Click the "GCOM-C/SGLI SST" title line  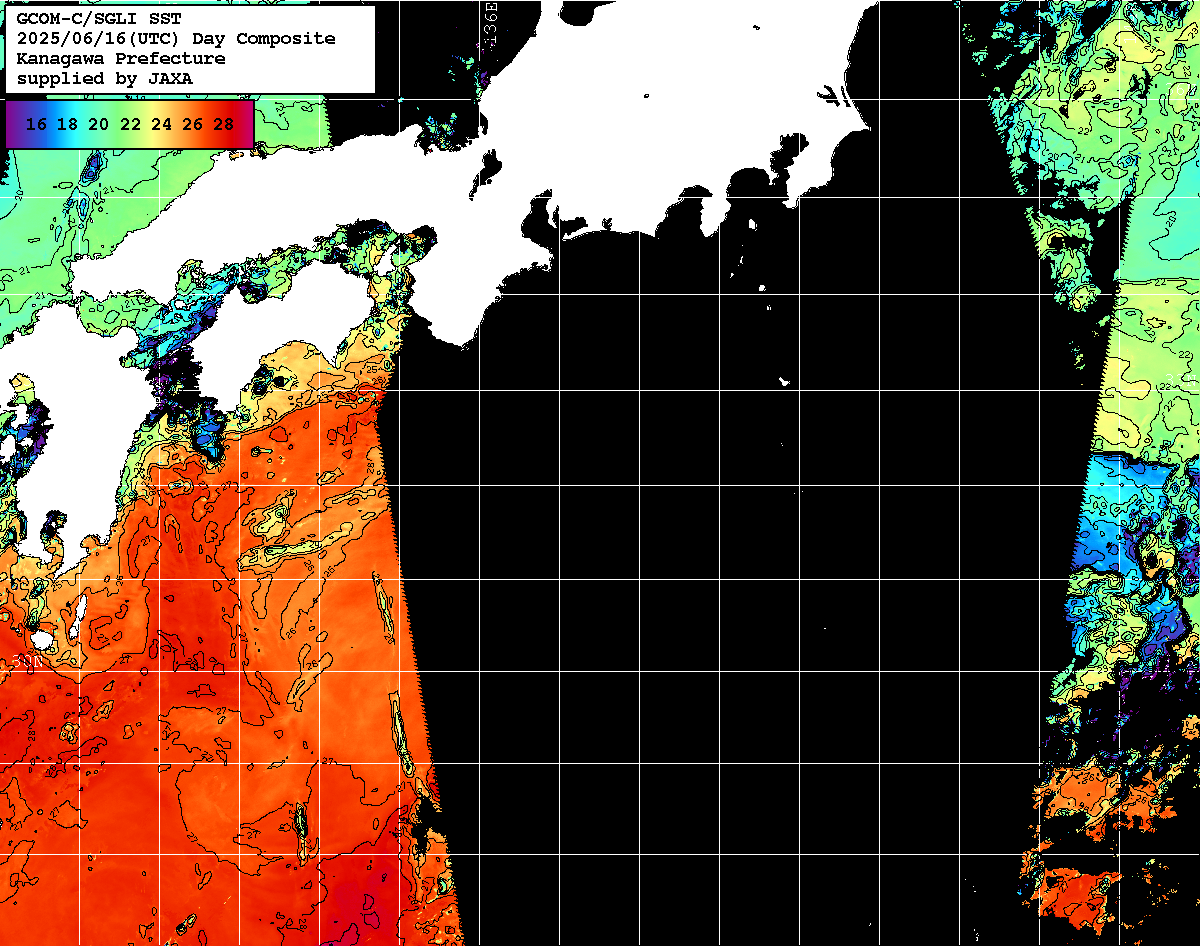tap(99, 19)
